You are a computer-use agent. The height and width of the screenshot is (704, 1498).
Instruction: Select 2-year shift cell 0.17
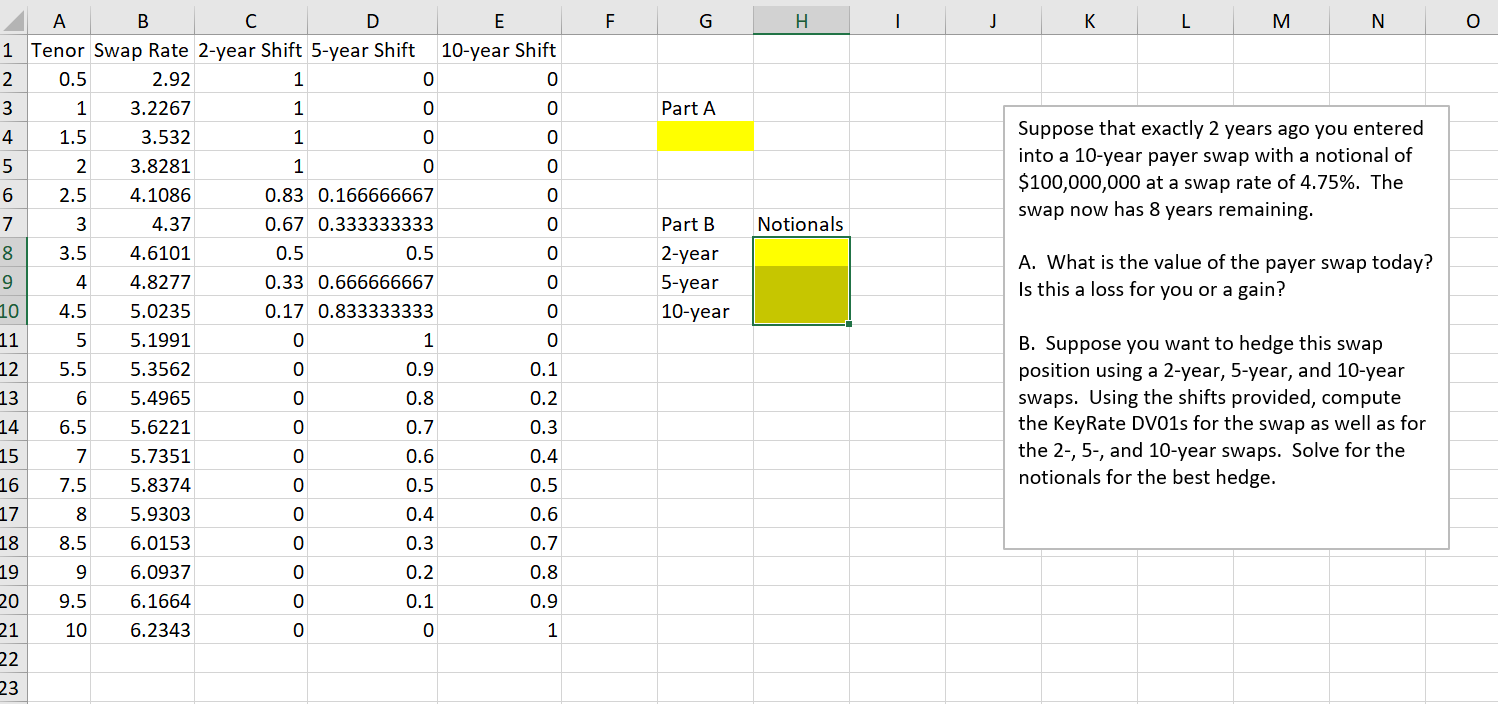tap(251, 311)
